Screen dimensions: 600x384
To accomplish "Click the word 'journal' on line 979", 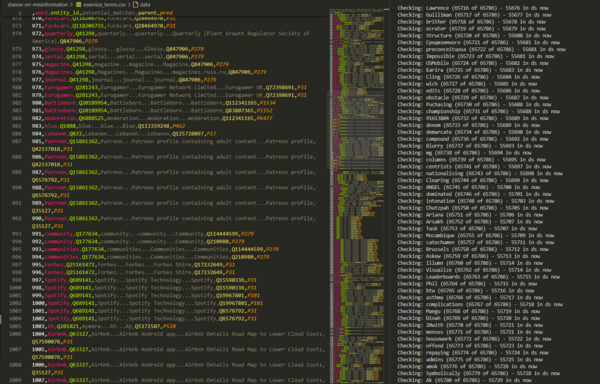I will coord(55,80).
